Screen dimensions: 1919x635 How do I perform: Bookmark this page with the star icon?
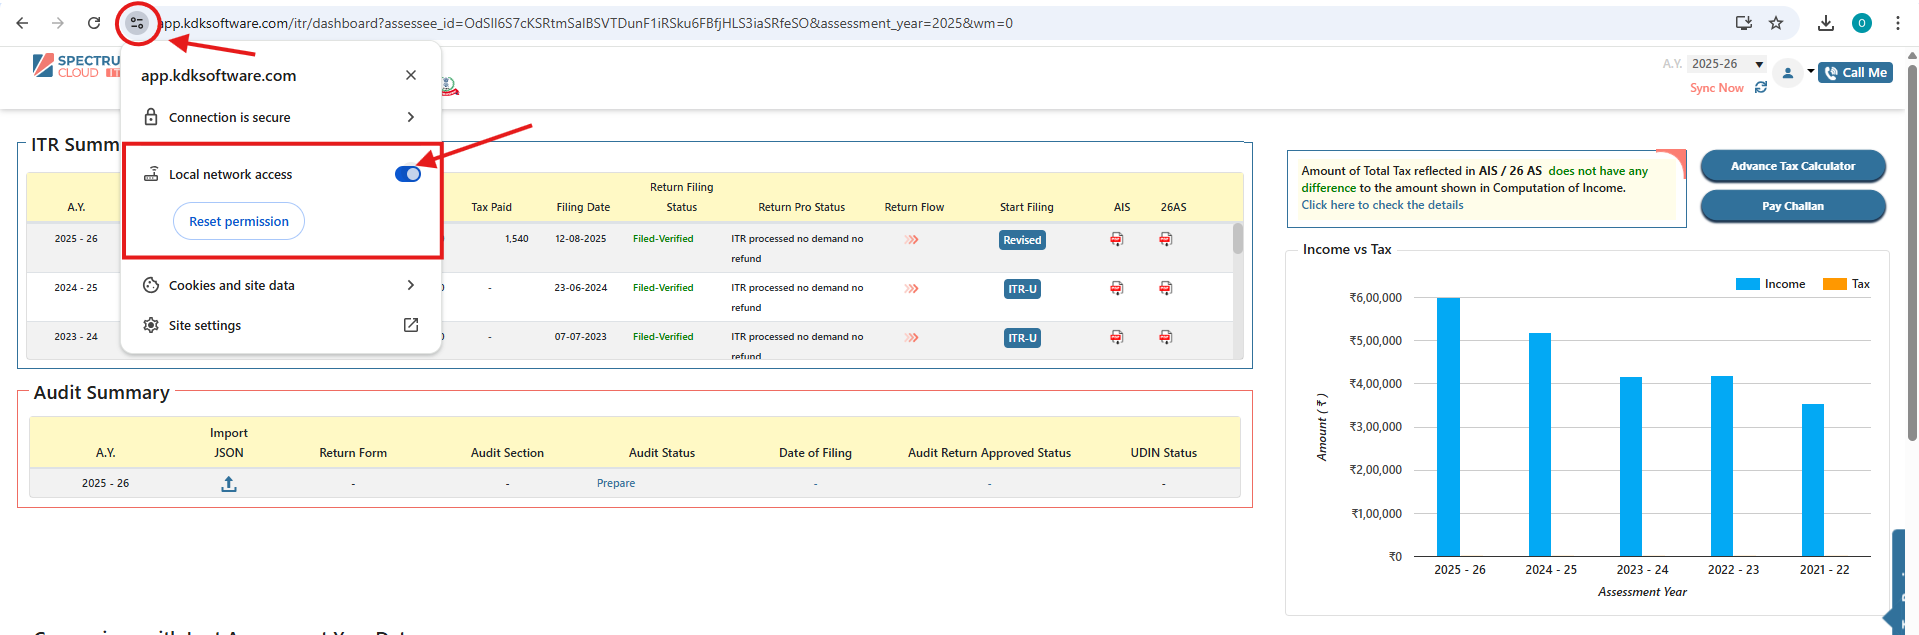(x=1776, y=23)
